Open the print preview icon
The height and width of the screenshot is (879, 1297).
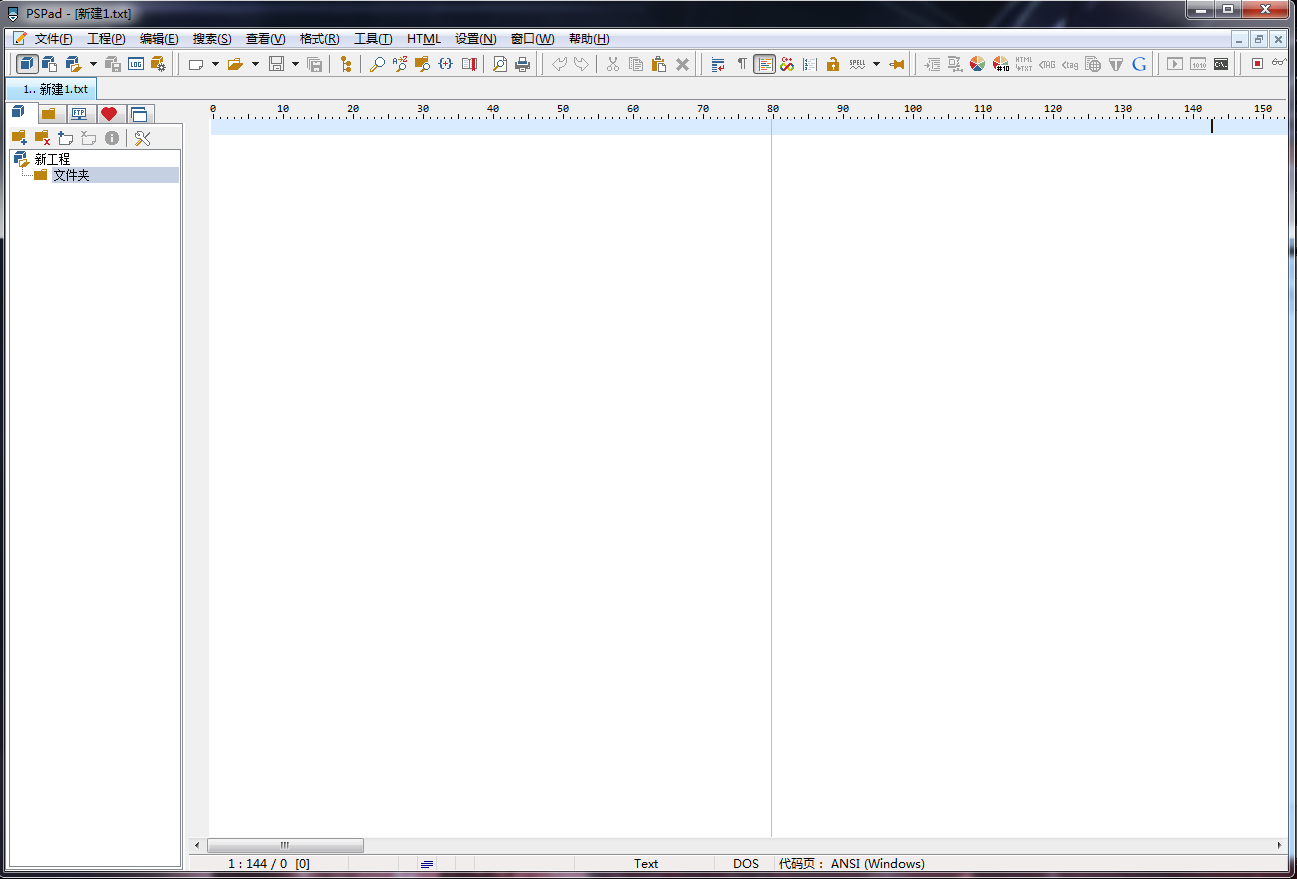[x=500, y=64]
